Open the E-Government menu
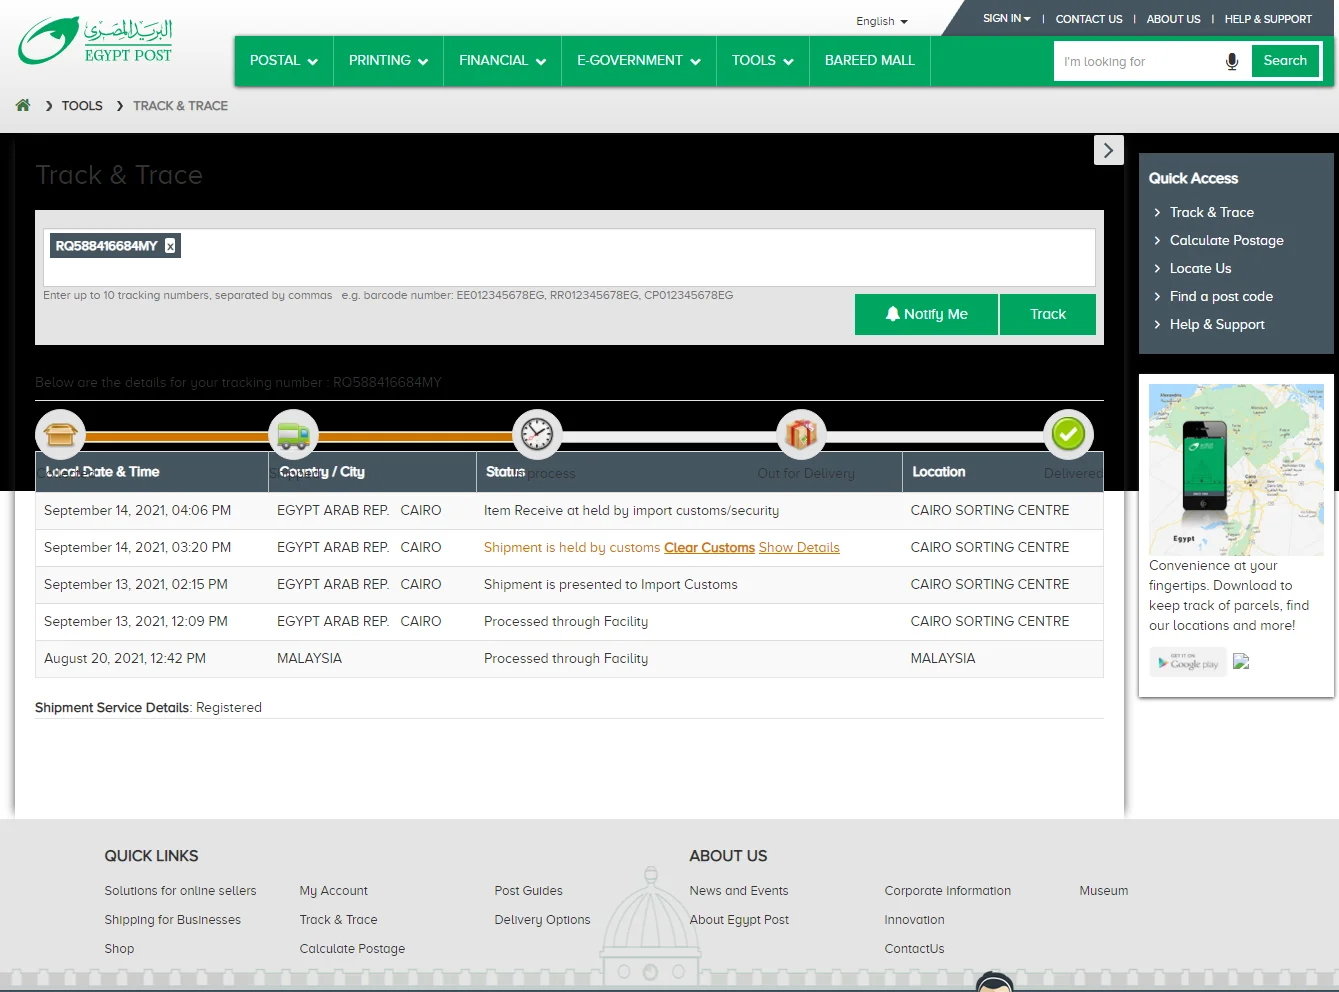Image resolution: width=1339 pixels, height=992 pixels. pyautogui.click(x=638, y=61)
